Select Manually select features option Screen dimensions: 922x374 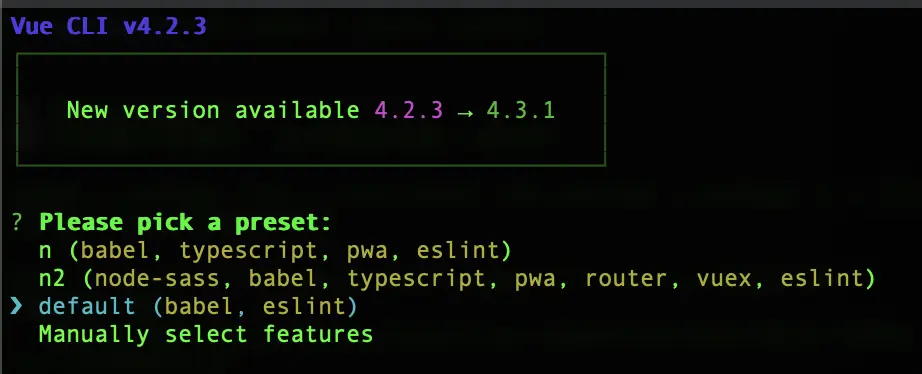pos(206,335)
